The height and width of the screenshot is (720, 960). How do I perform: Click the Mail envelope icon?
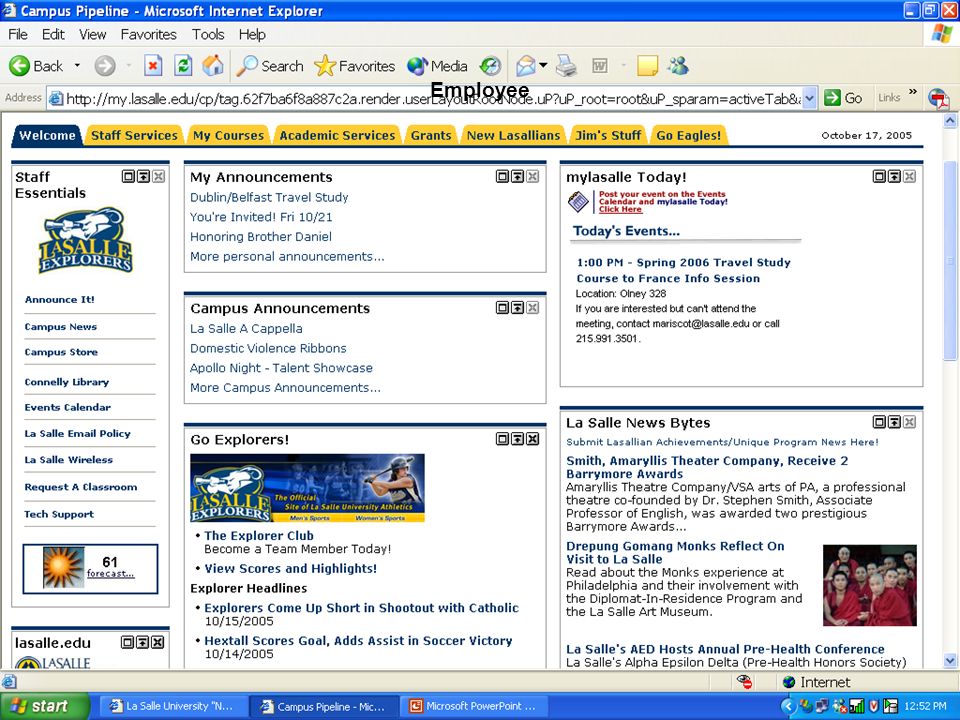[x=525, y=66]
